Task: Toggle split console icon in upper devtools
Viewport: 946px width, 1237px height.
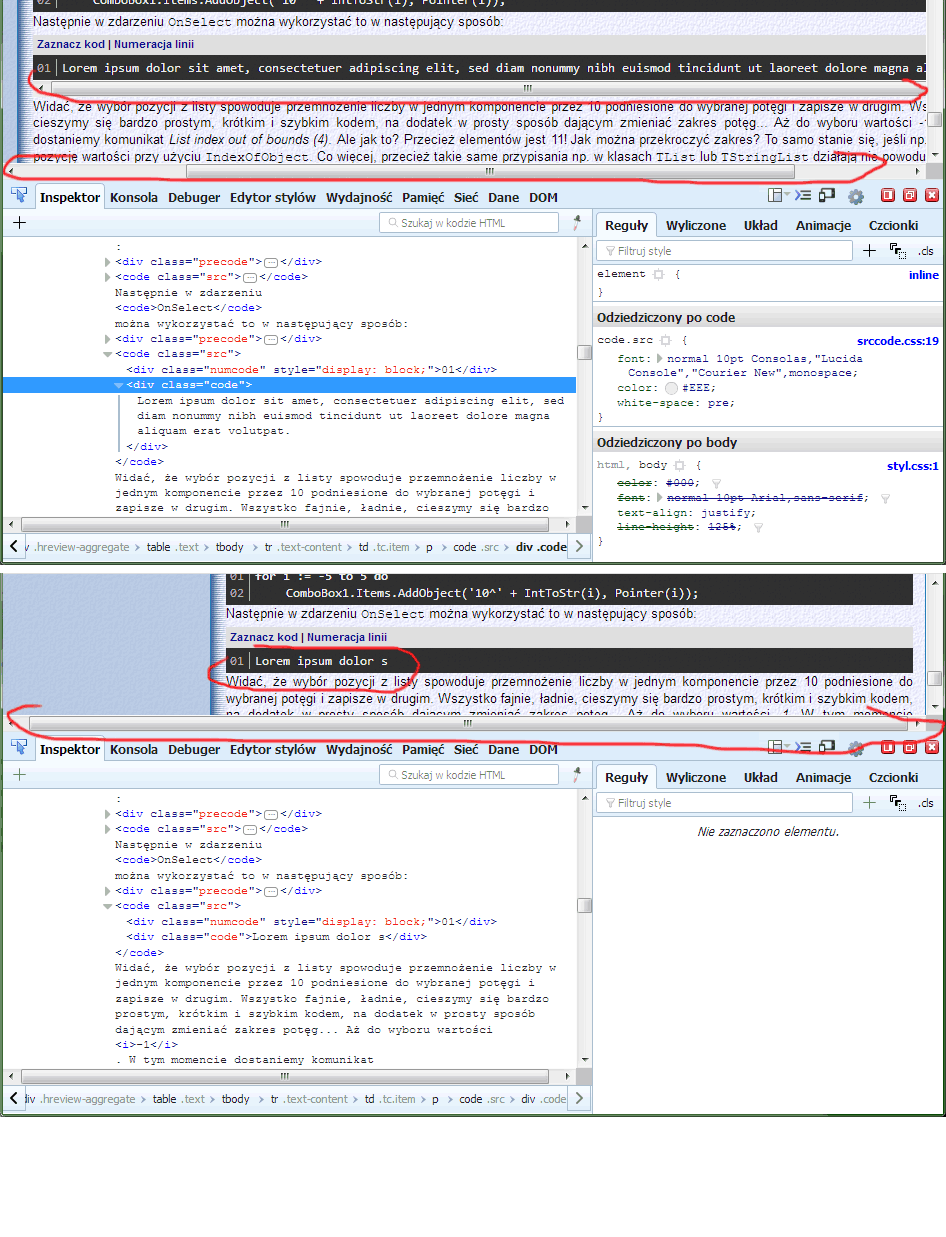Action: (805, 196)
